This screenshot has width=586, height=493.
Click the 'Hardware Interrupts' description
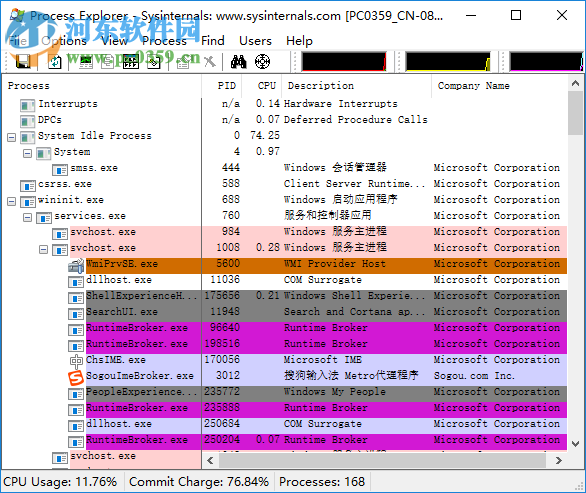coord(340,104)
